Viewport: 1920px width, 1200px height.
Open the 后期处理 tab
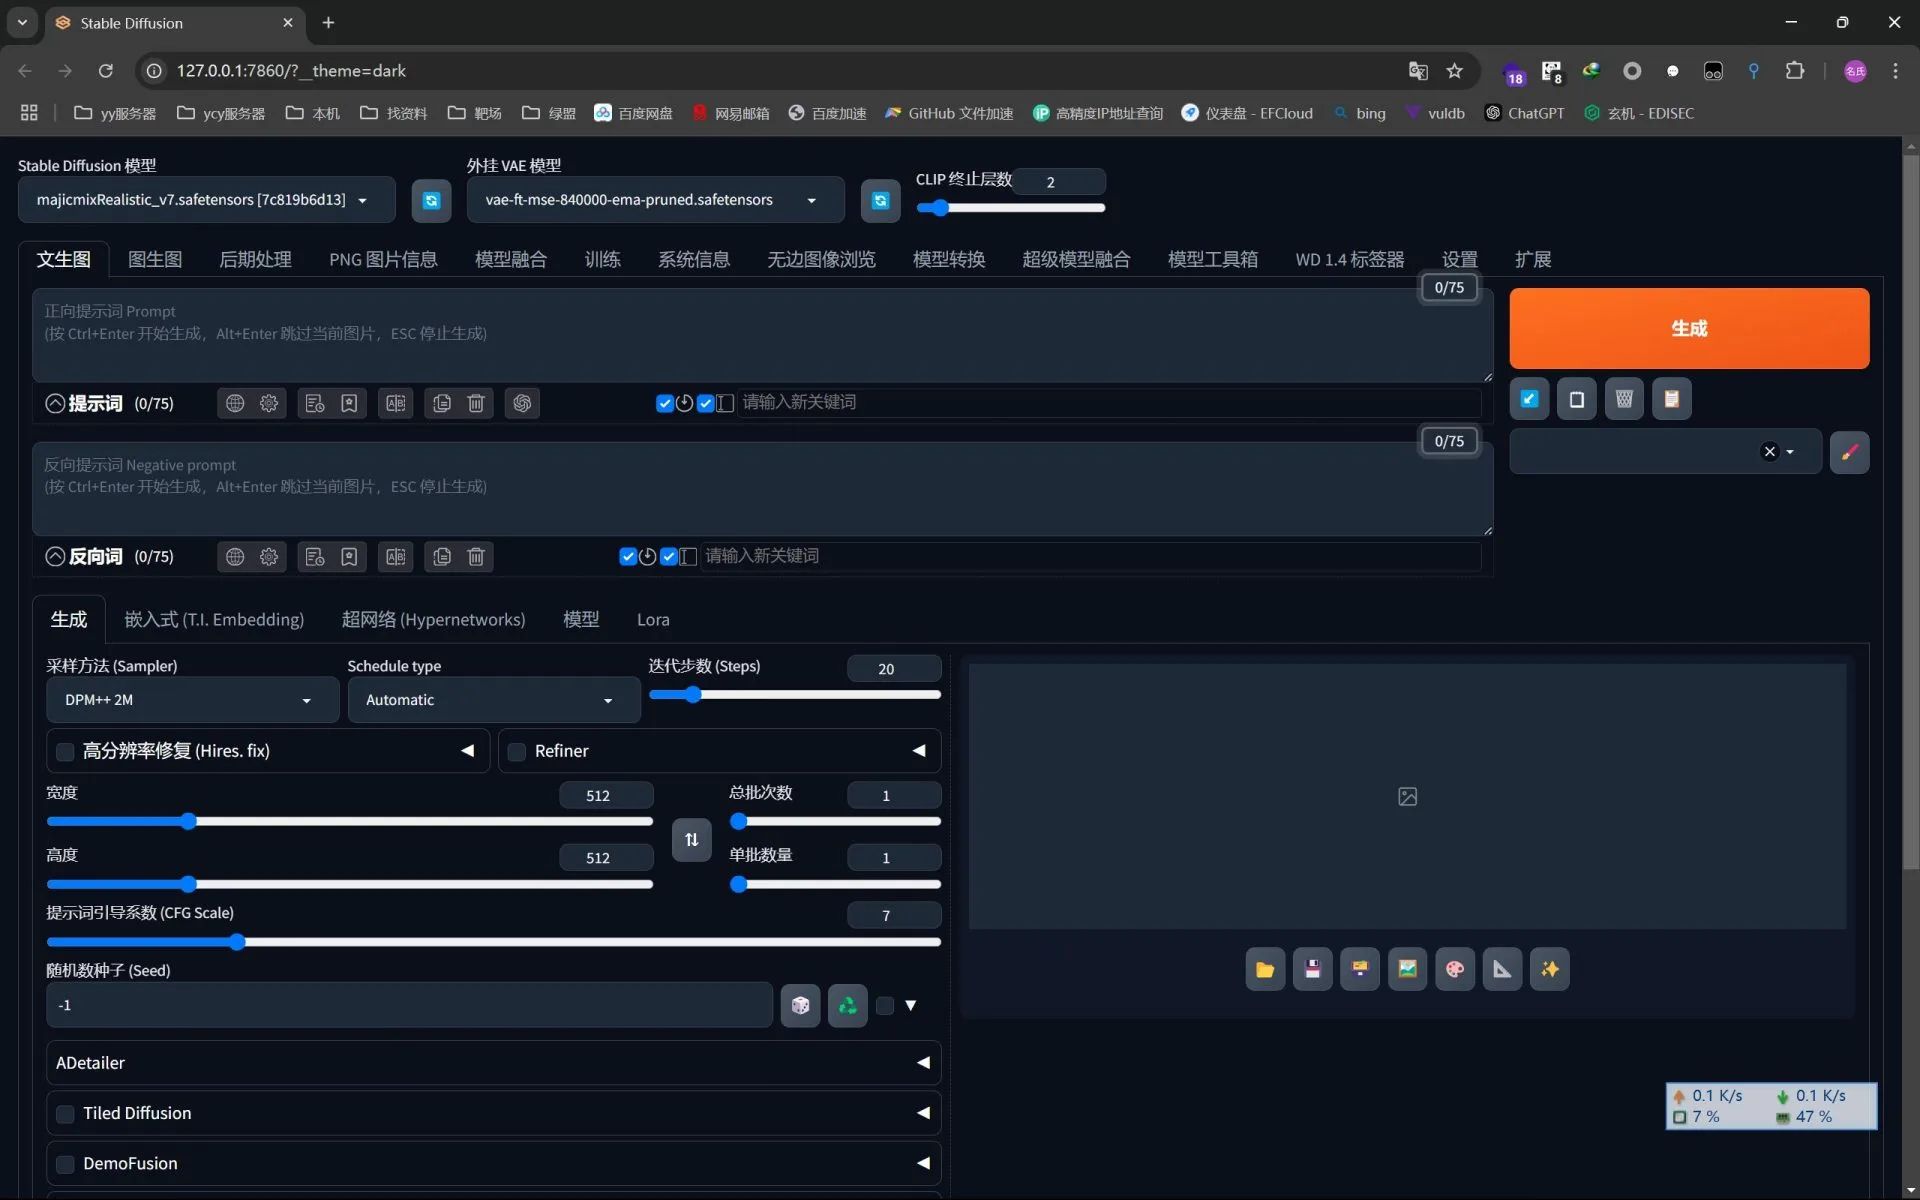[x=255, y=260]
